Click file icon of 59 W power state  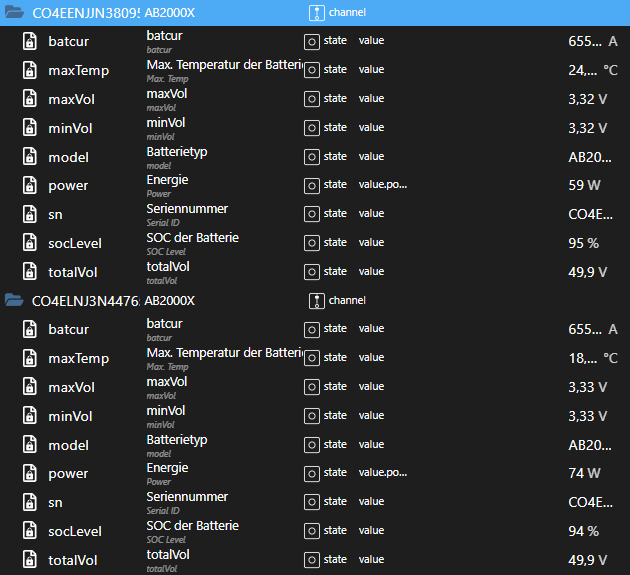click(x=30, y=185)
